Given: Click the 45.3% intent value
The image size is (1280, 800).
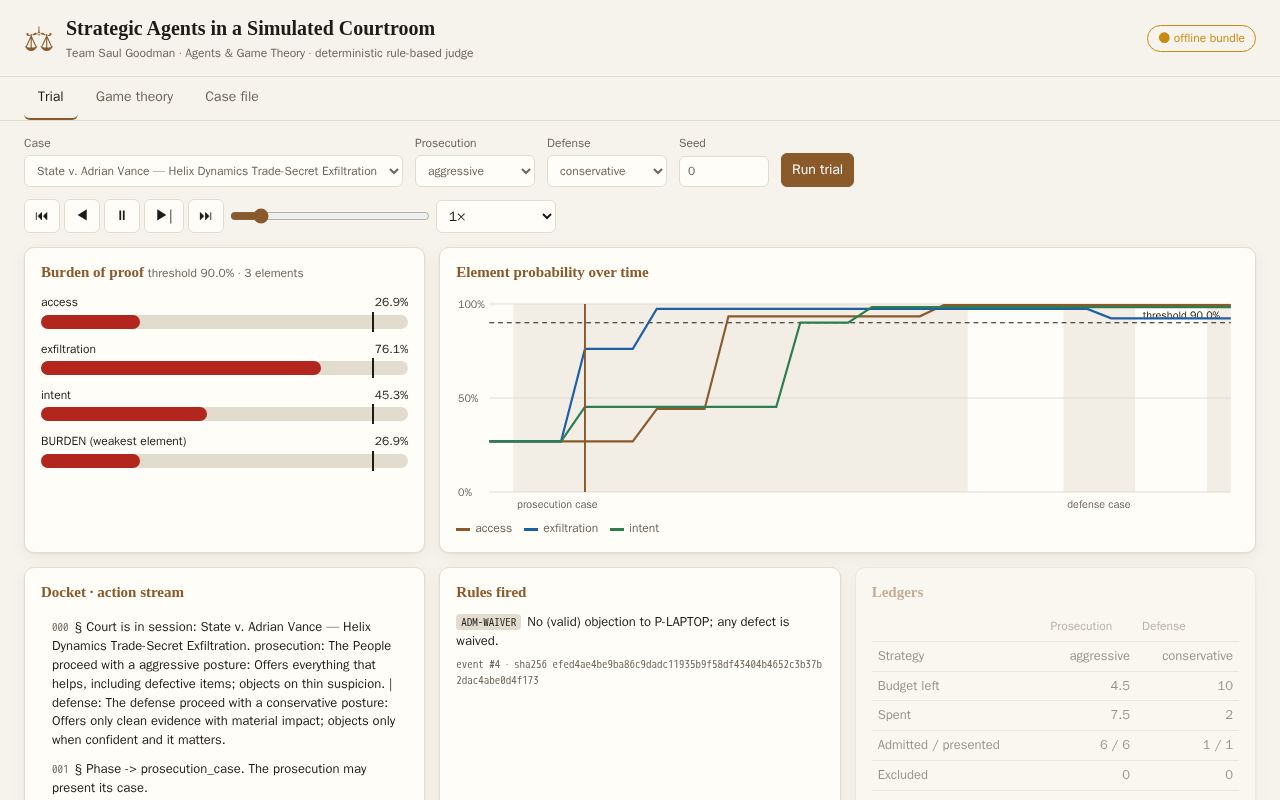Looking at the screenshot, I should [x=392, y=395].
